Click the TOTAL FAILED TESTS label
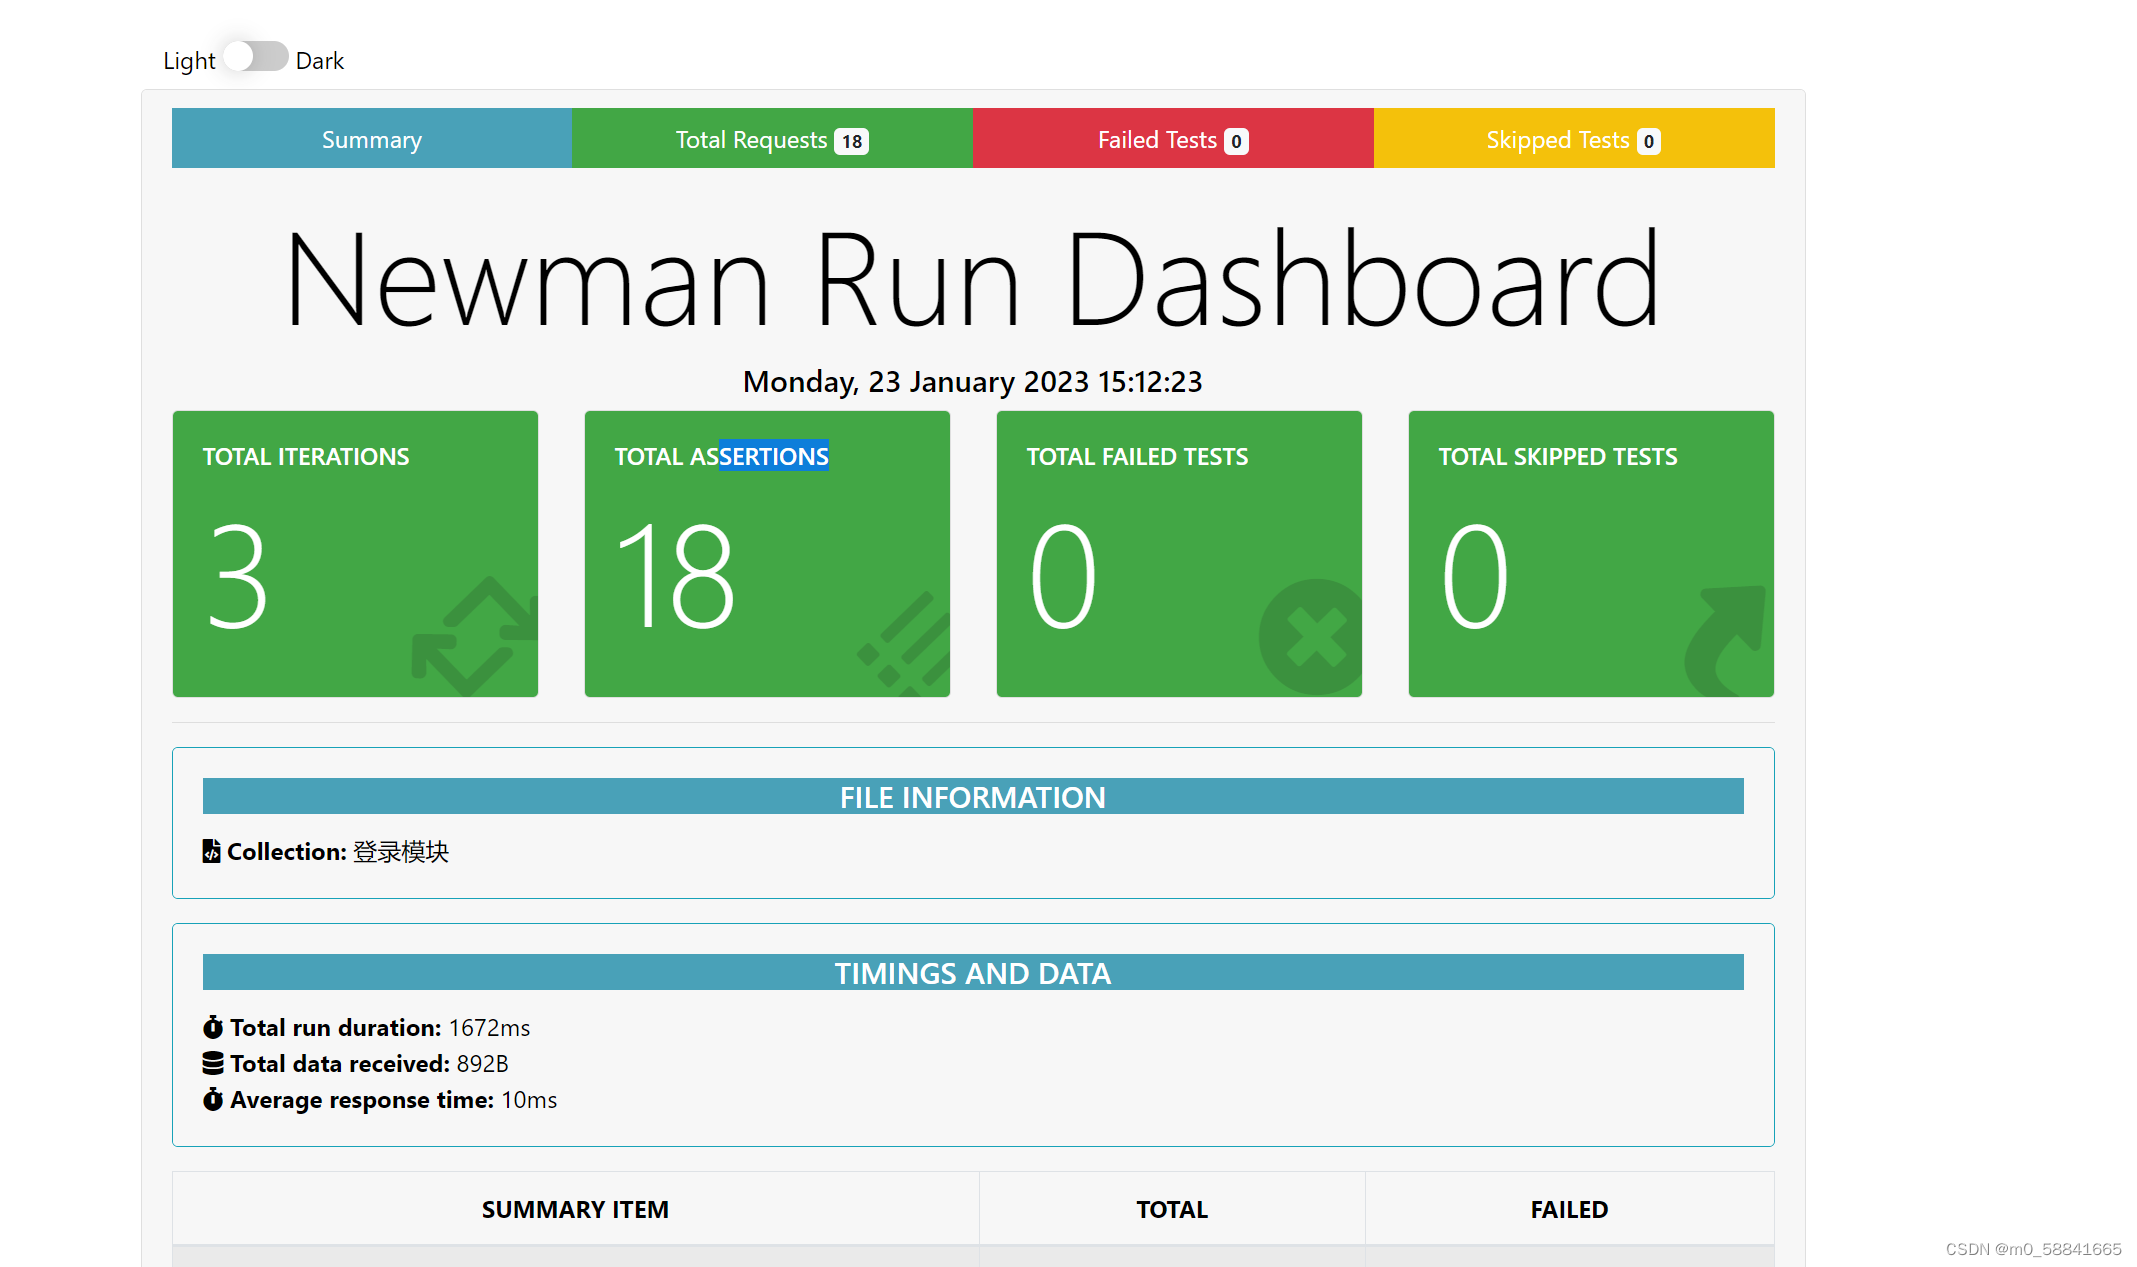 [x=1137, y=456]
